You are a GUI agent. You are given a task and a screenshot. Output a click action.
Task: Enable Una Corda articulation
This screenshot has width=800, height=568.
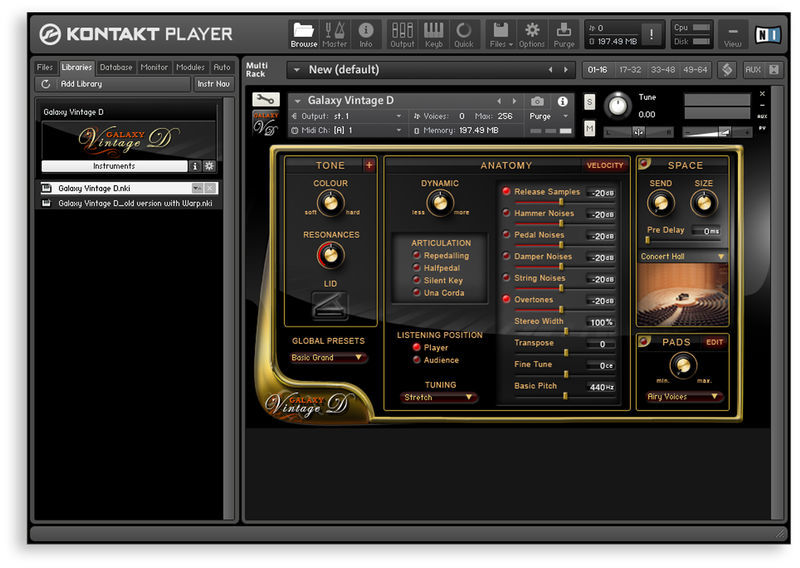coord(416,292)
